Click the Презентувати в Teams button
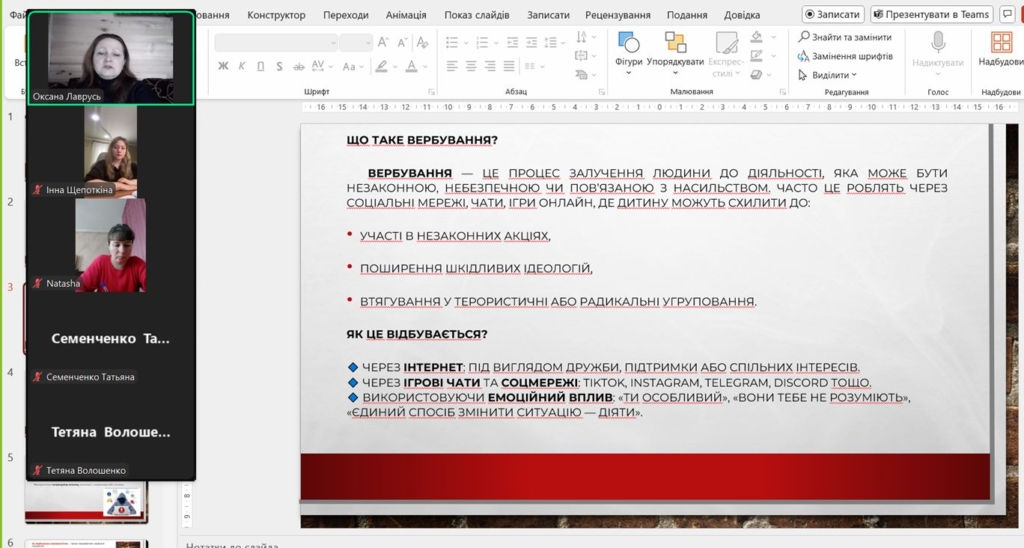Screen dimensions: 1024x548 pos(932,14)
